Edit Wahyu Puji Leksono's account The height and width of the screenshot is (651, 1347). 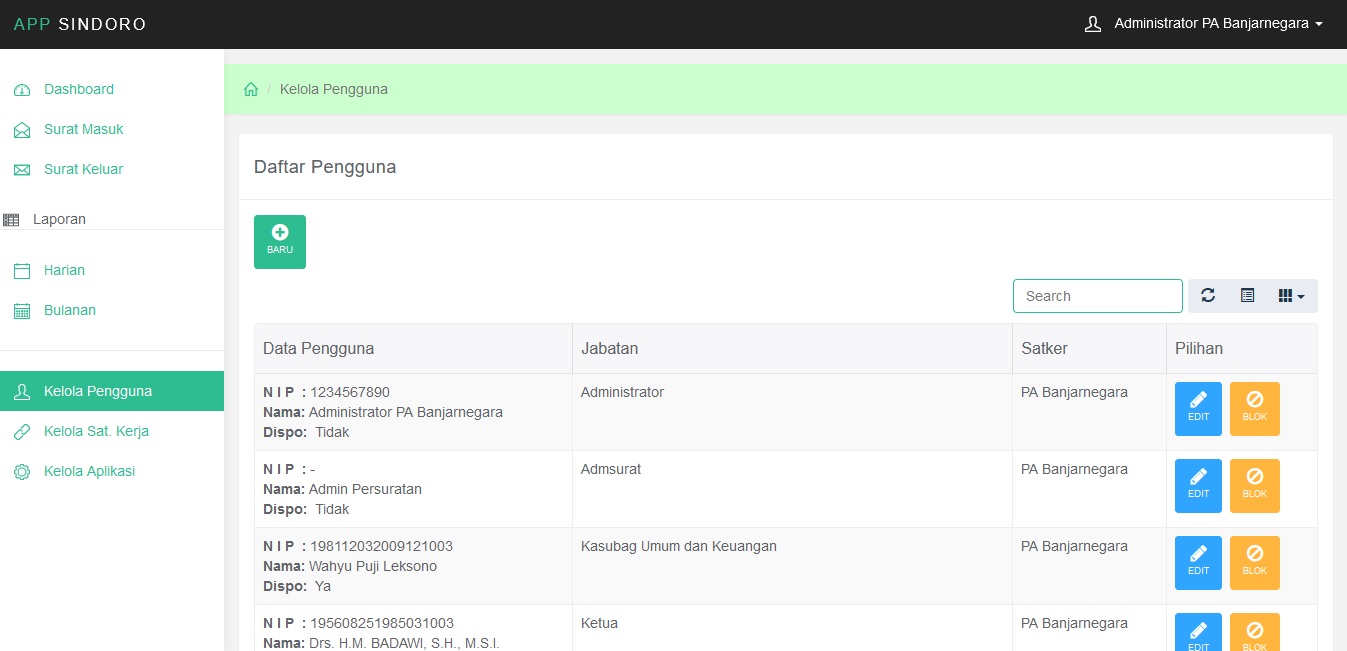(1198, 563)
